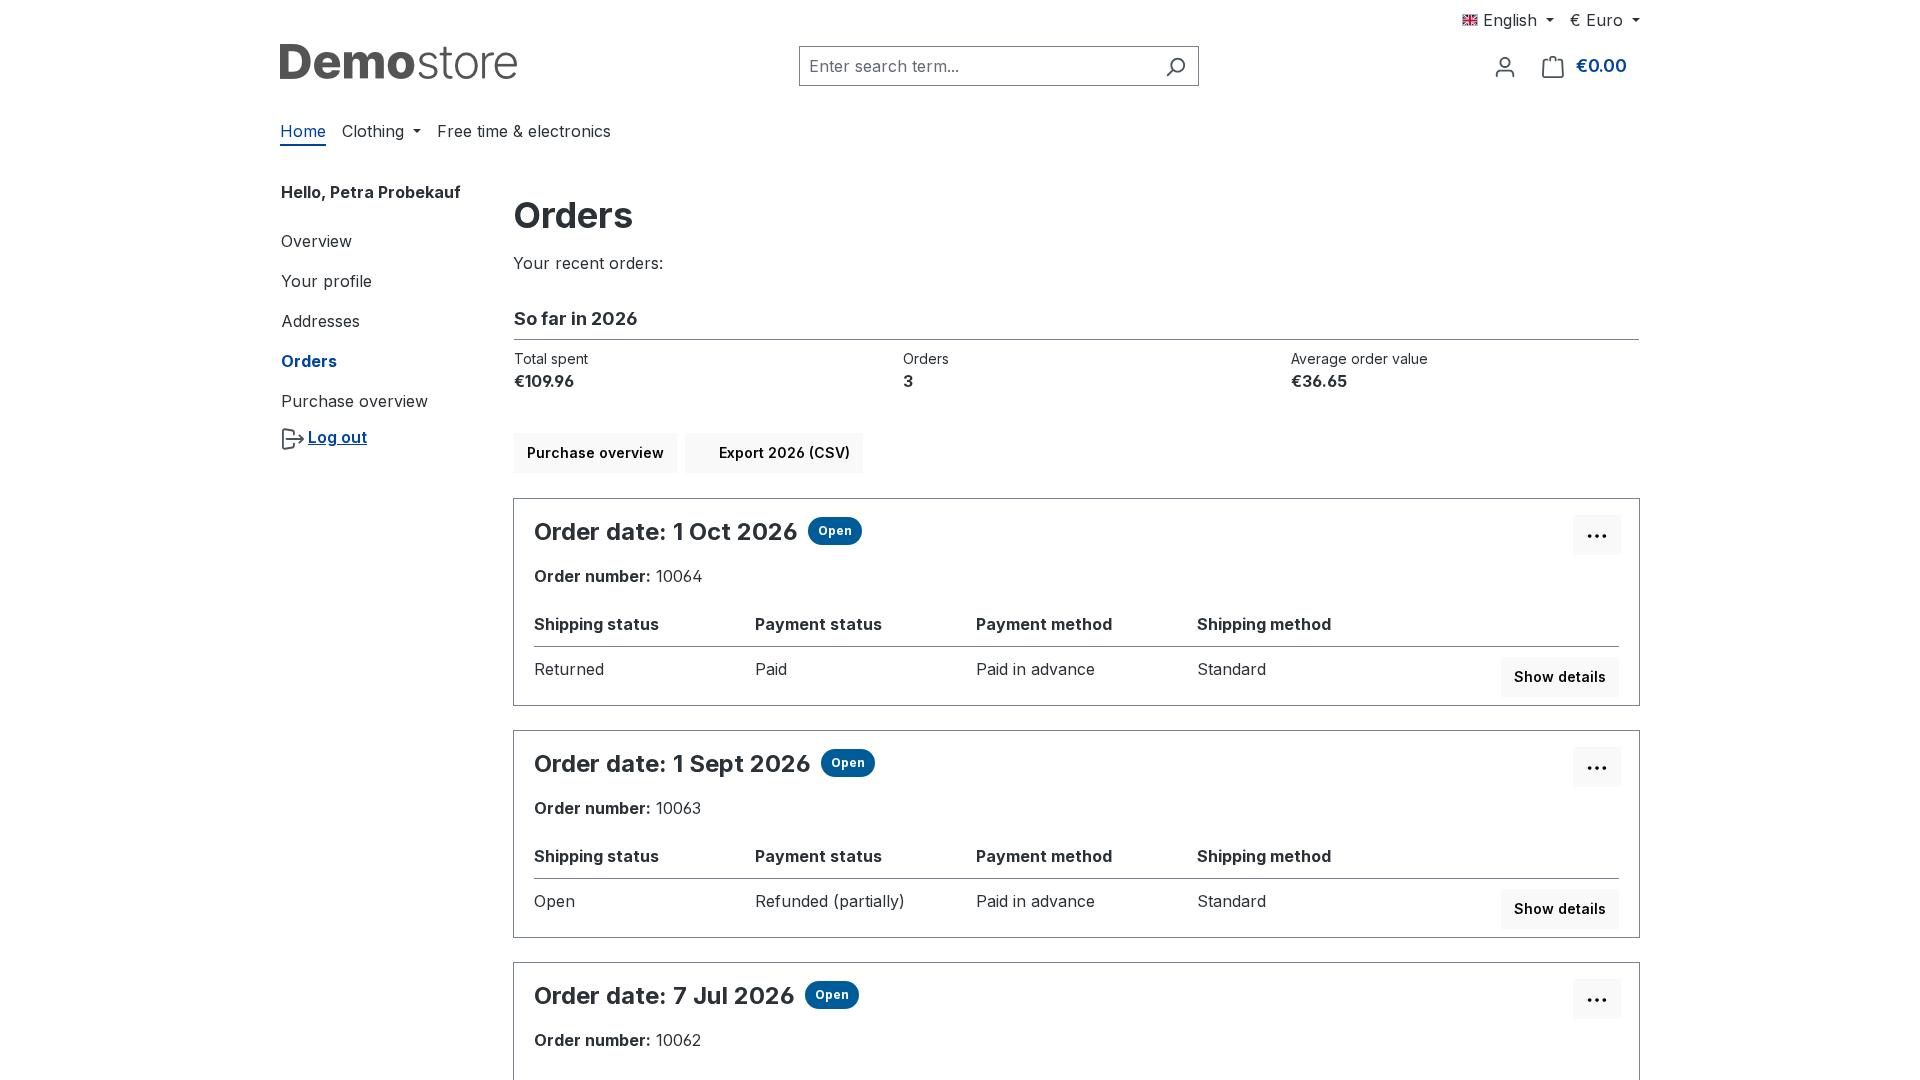Screen dimensions: 1920x1080
Task: Open three-dot menu for order 10064
Action: tap(1596, 535)
